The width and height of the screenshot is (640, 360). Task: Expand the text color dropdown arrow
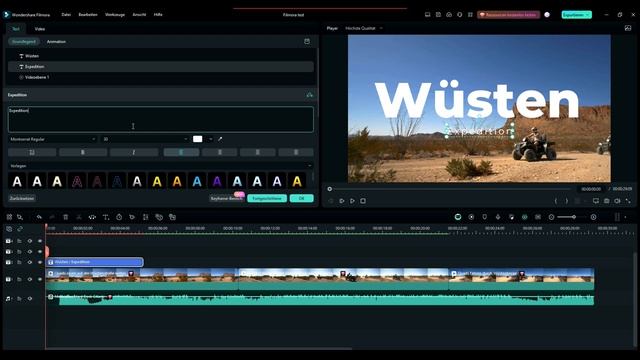pyautogui.click(x=211, y=139)
